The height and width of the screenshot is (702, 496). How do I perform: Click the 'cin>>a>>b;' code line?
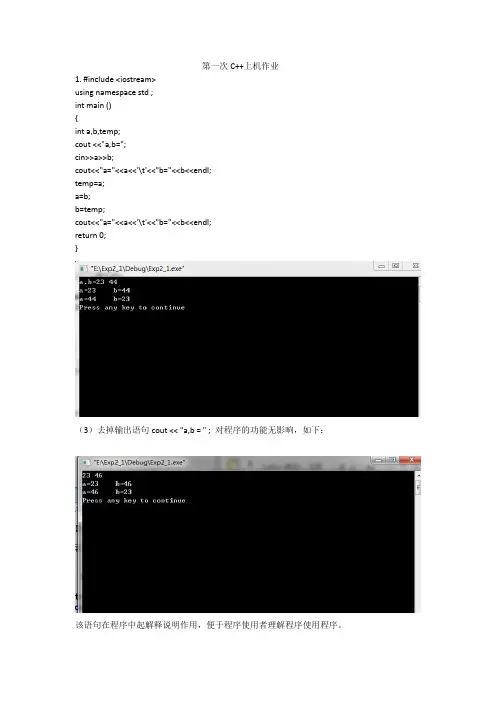[x=94, y=157]
